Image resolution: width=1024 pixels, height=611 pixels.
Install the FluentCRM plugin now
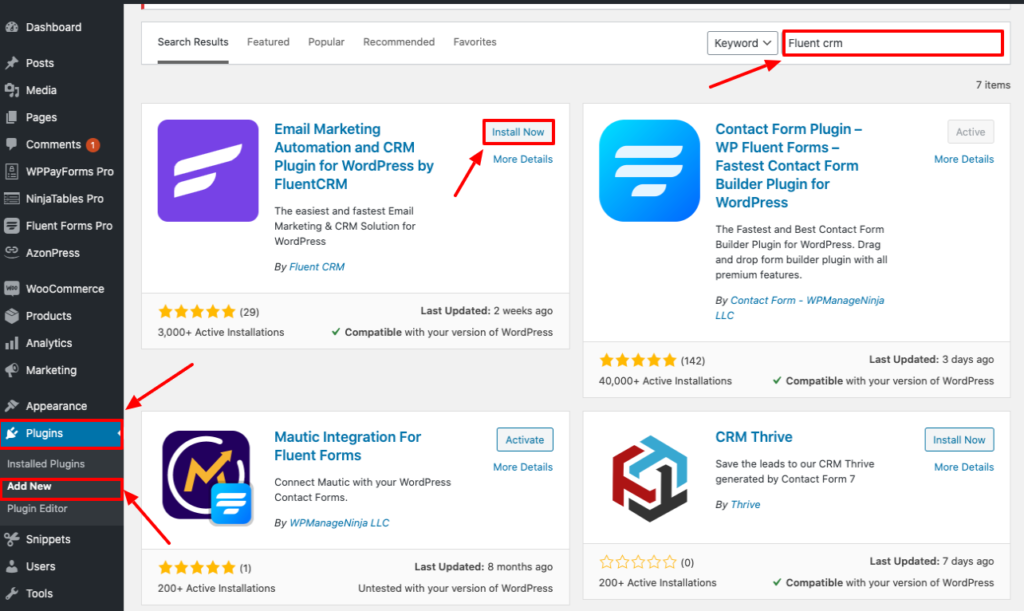point(518,132)
